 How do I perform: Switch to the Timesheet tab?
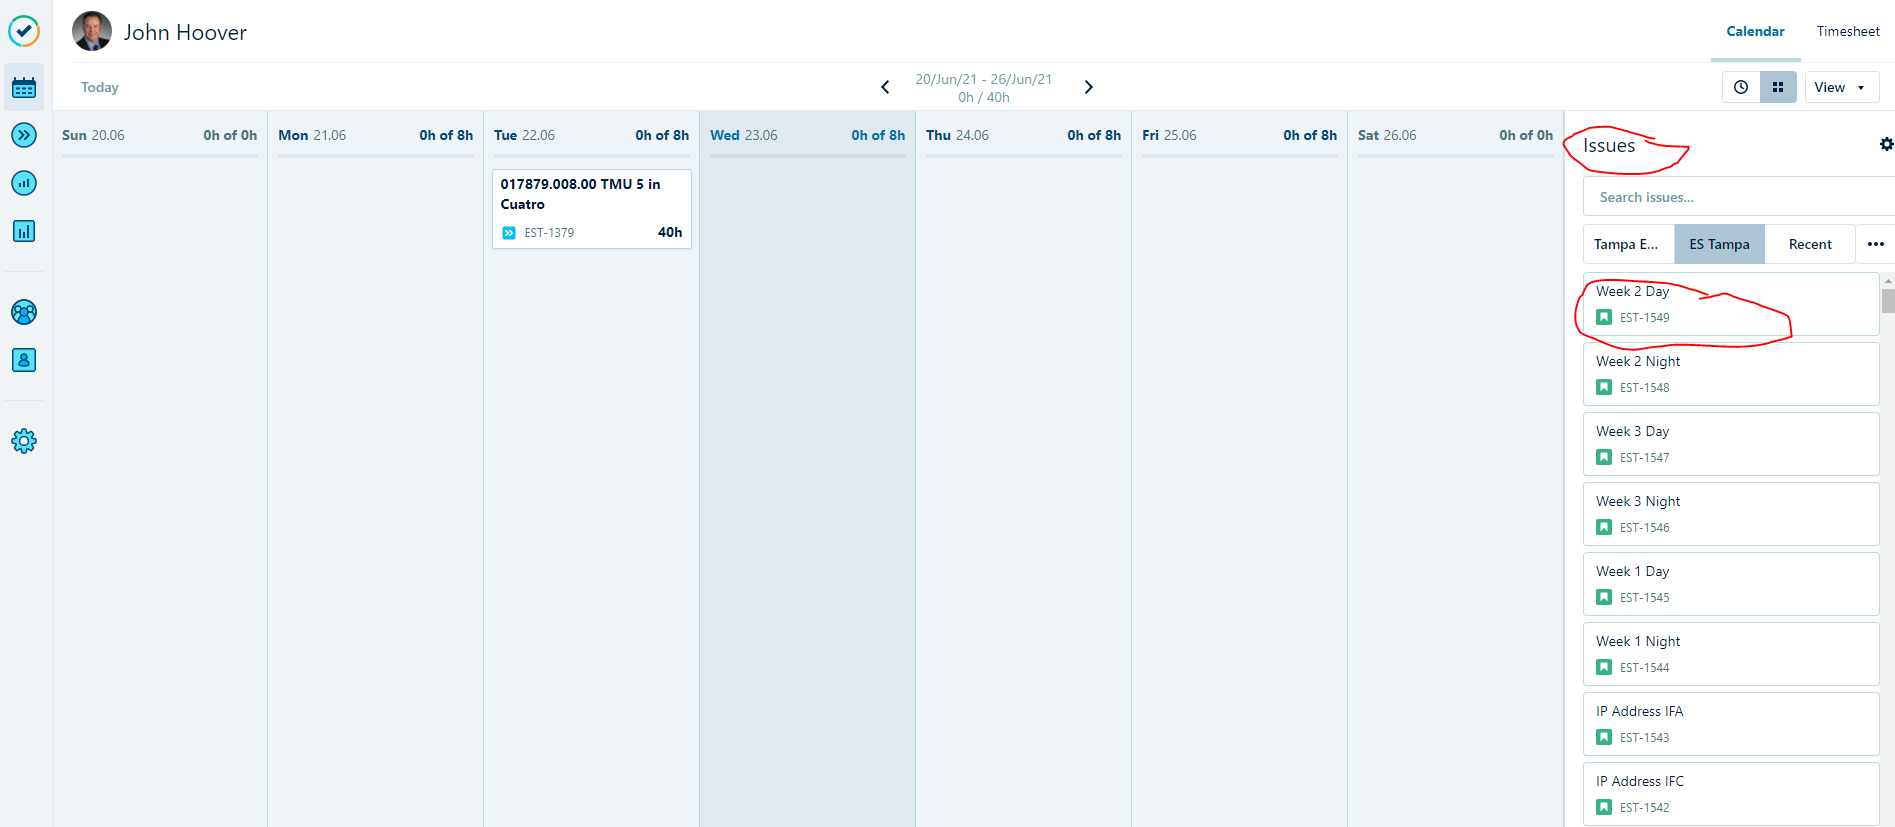[x=1848, y=31]
